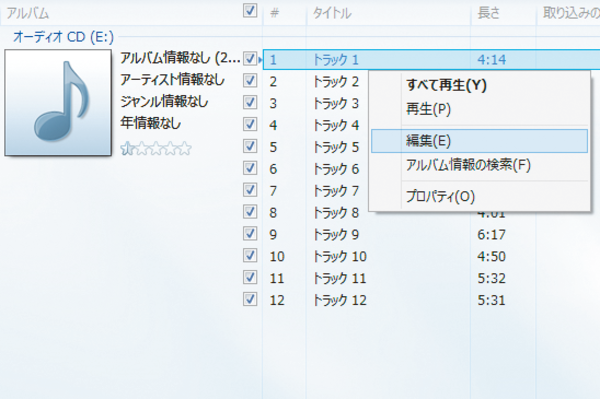Set the album's rating to three stars
Viewport: 600px width, 399px height.
pos(156,148)
